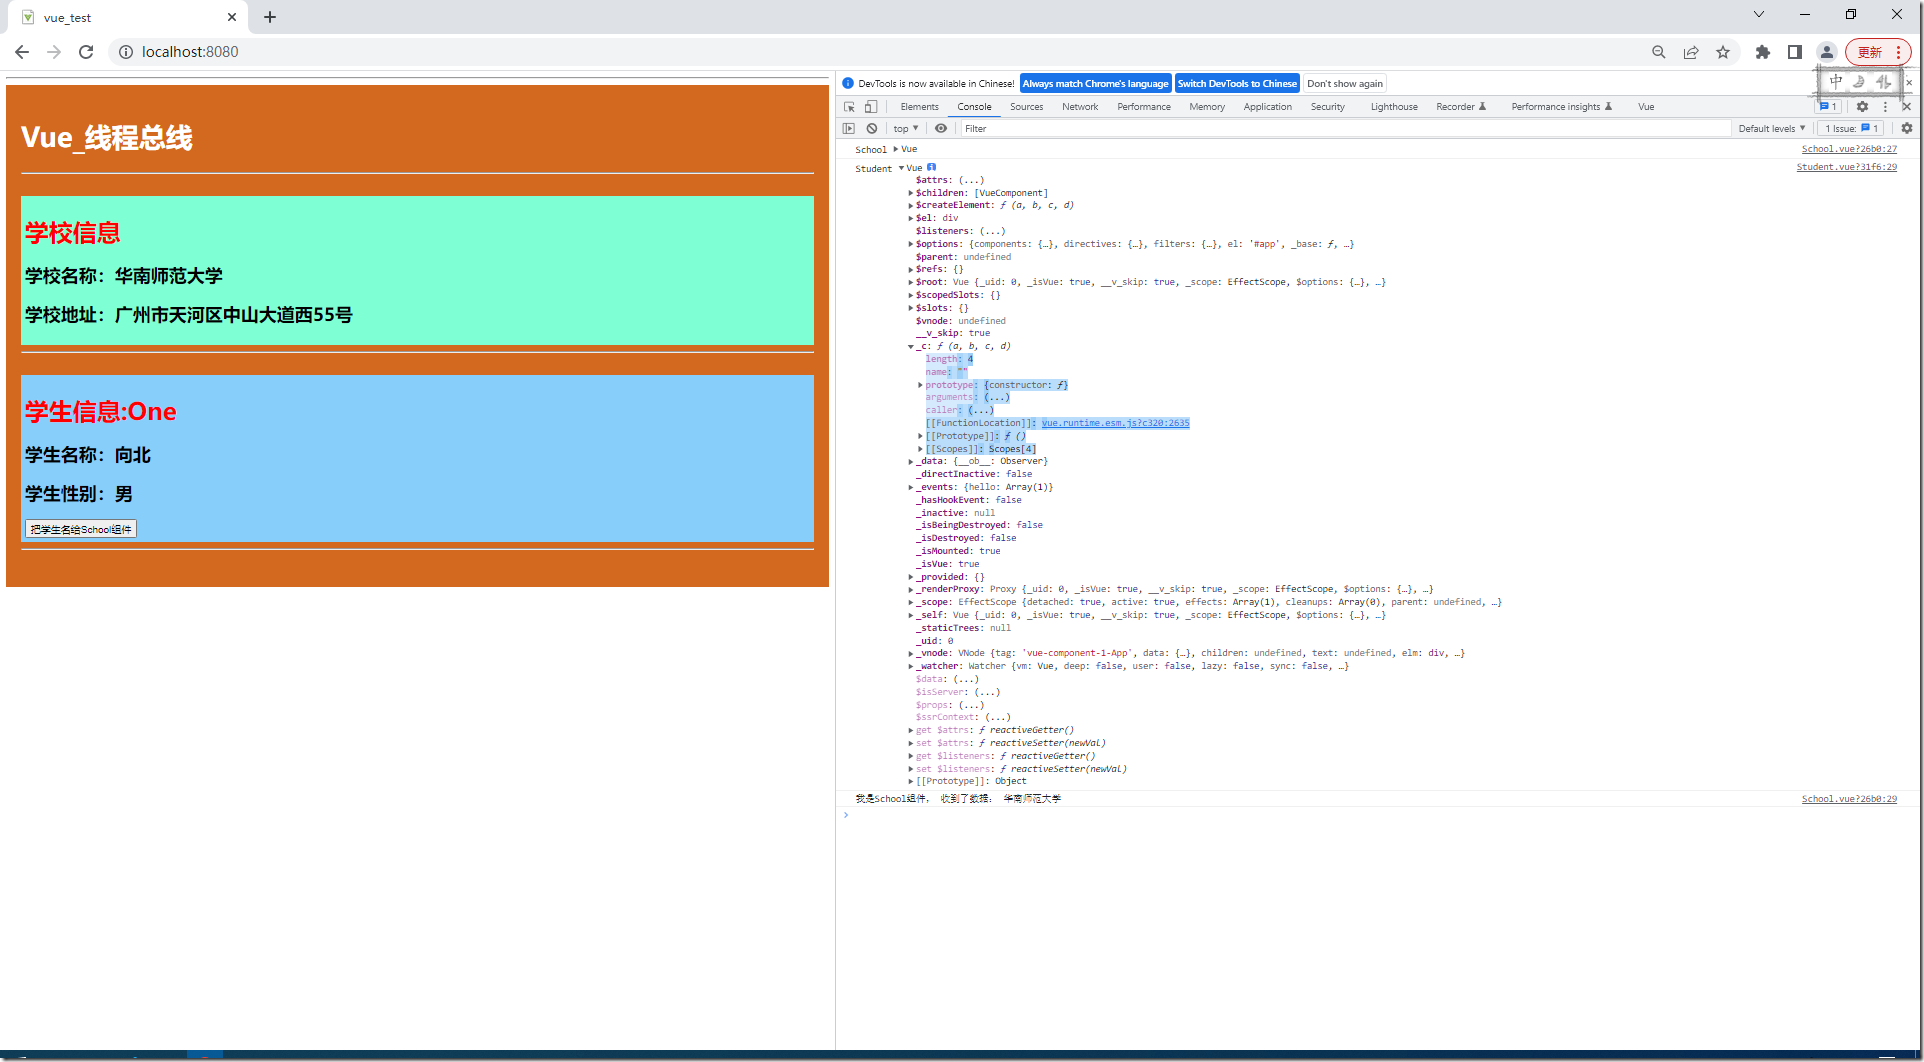This screenshot has height=1062, width=1924.
Task: Close the vue_test tab
Action: 232,17
